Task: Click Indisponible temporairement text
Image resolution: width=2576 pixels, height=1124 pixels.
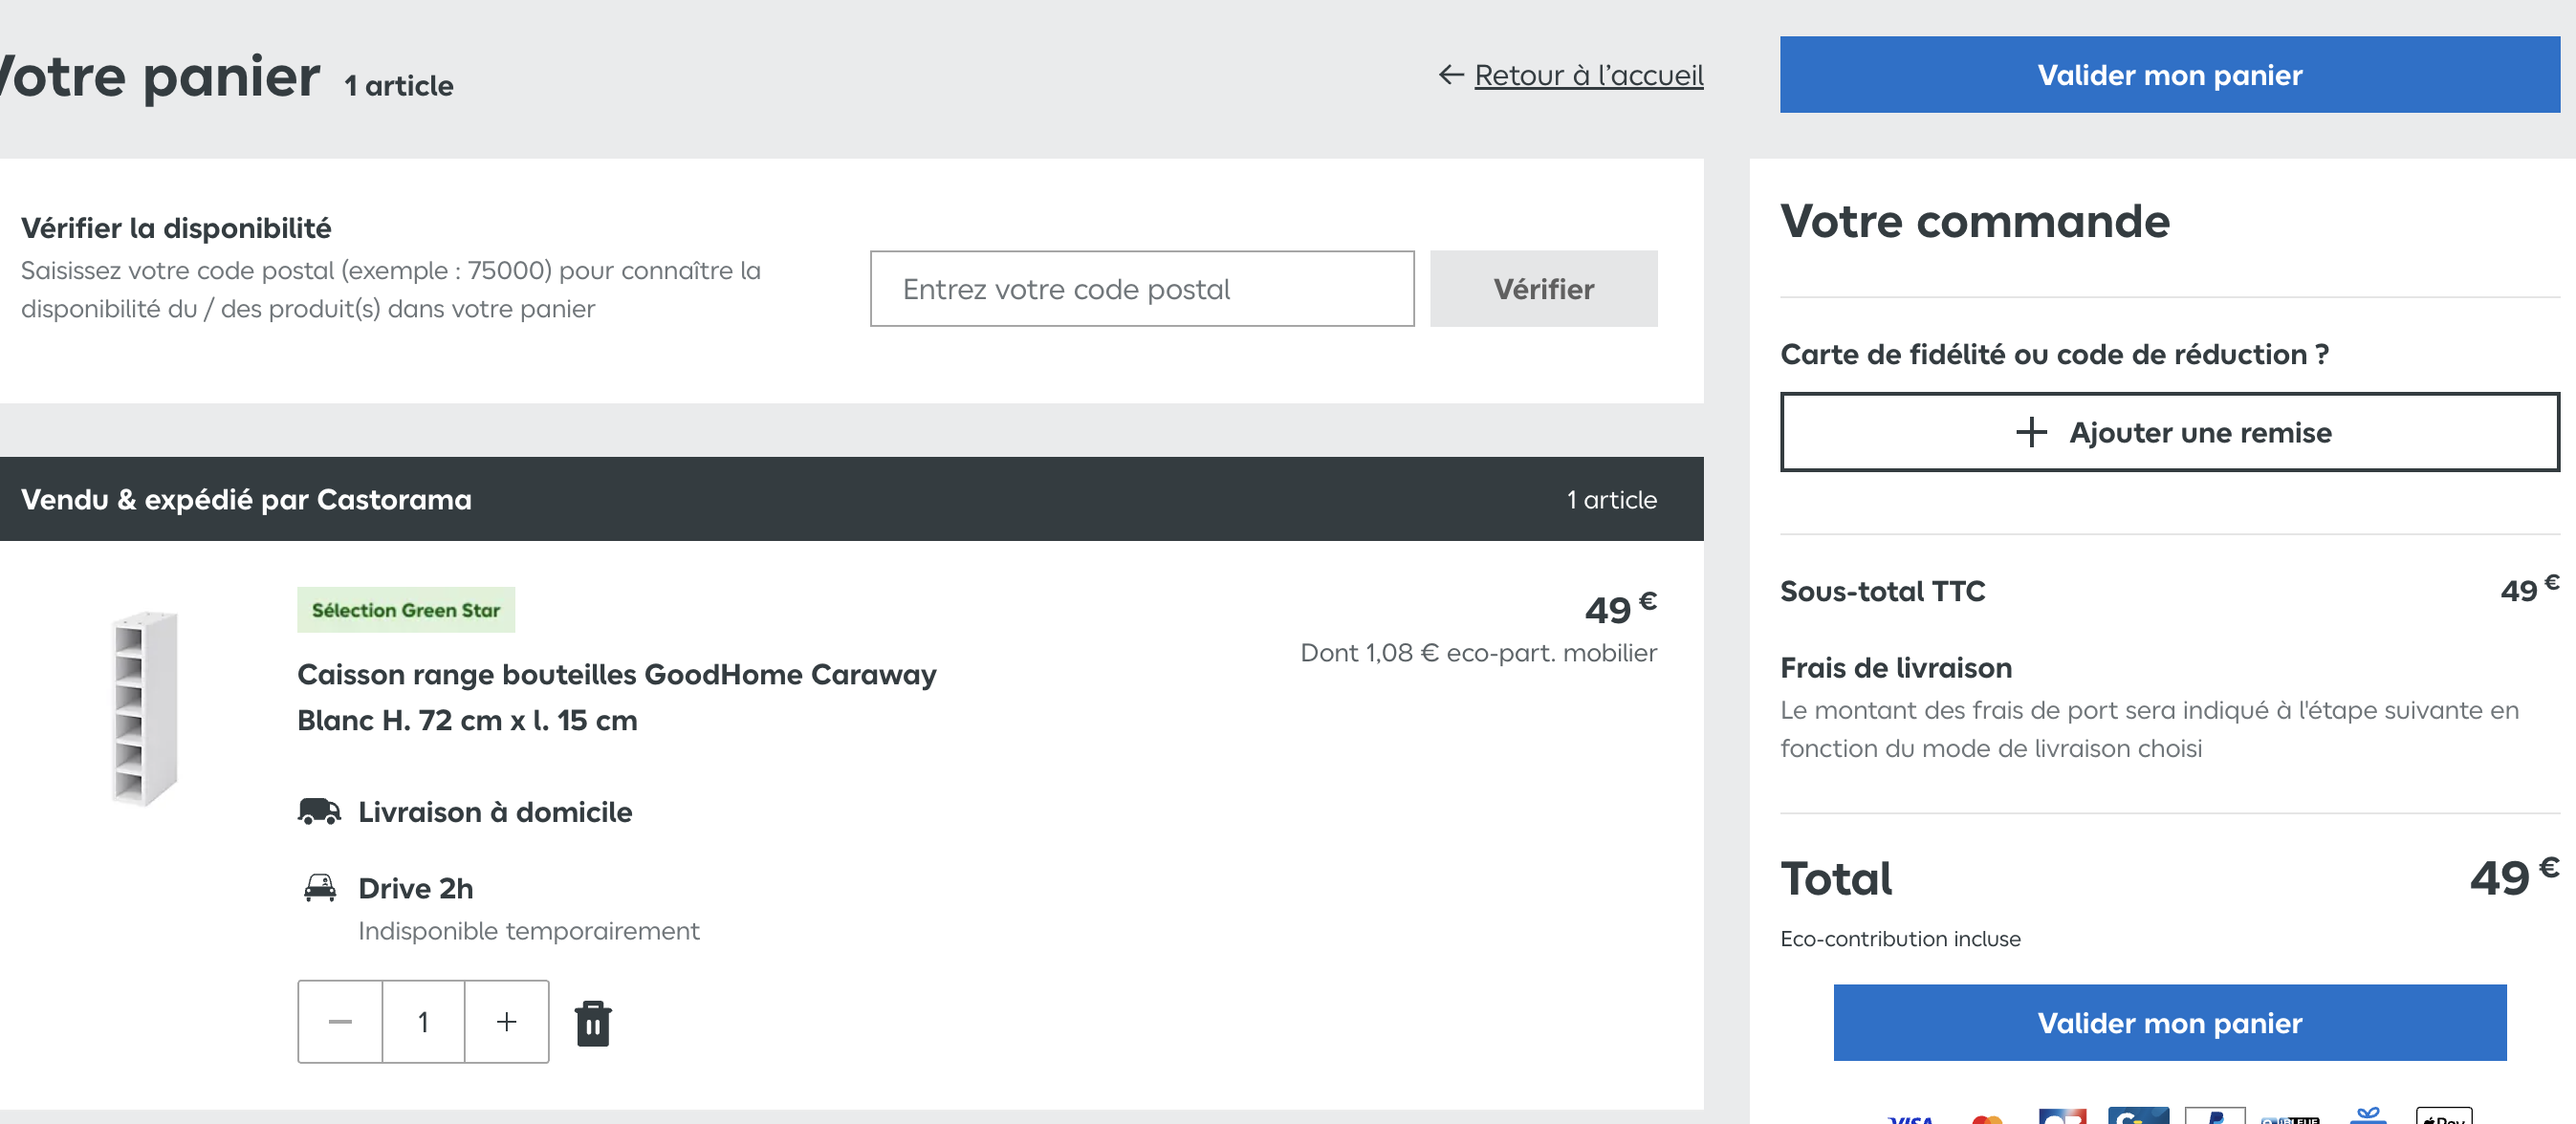Action: point(528,931)
